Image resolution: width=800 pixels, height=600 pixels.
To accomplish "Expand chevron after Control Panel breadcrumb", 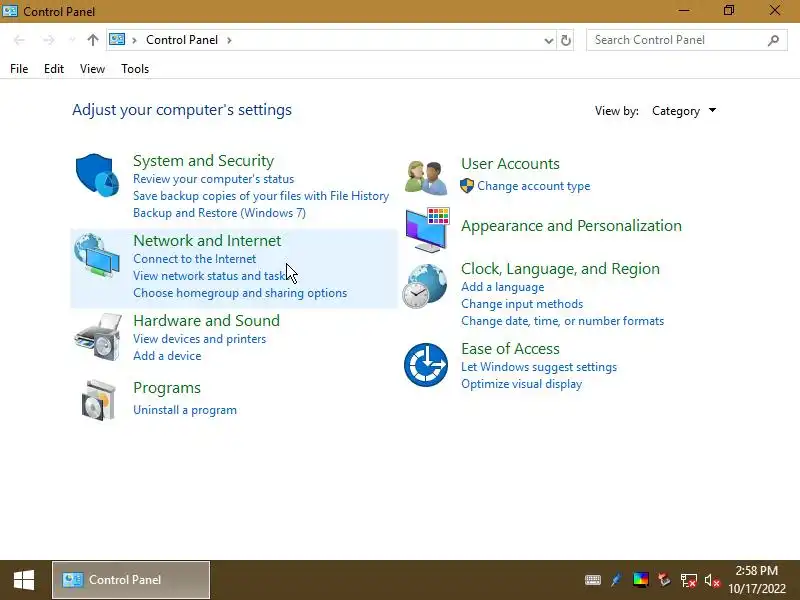I will (x=229, y=40).
